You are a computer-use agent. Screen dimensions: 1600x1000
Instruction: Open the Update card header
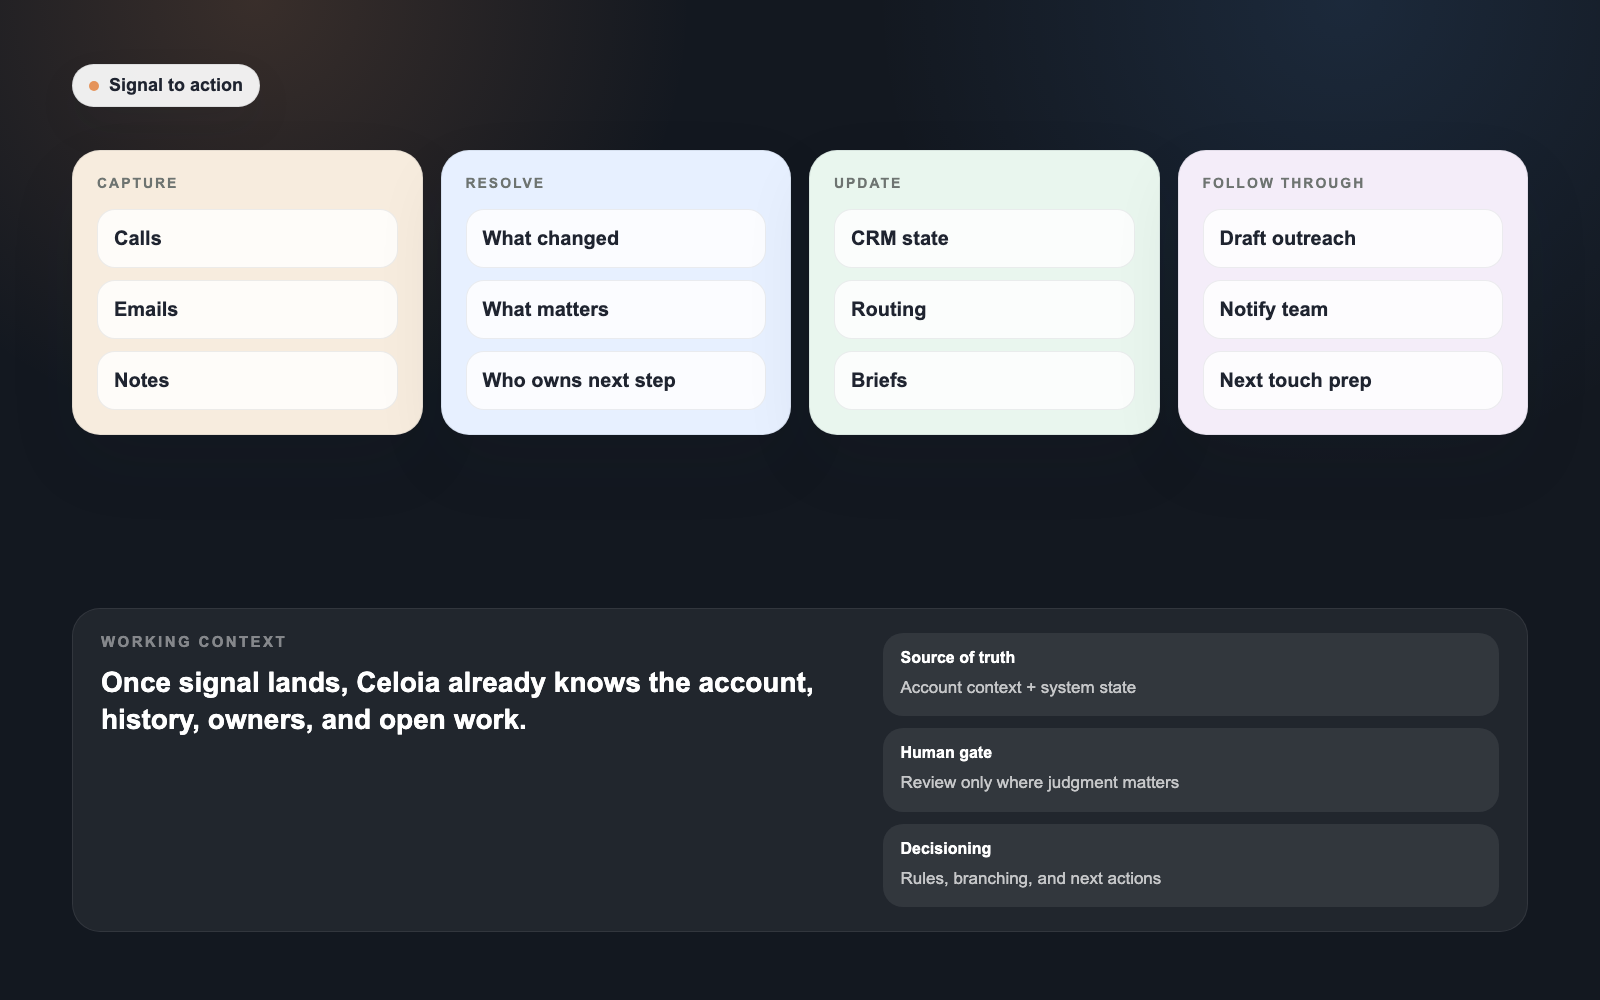pos(866,183)
